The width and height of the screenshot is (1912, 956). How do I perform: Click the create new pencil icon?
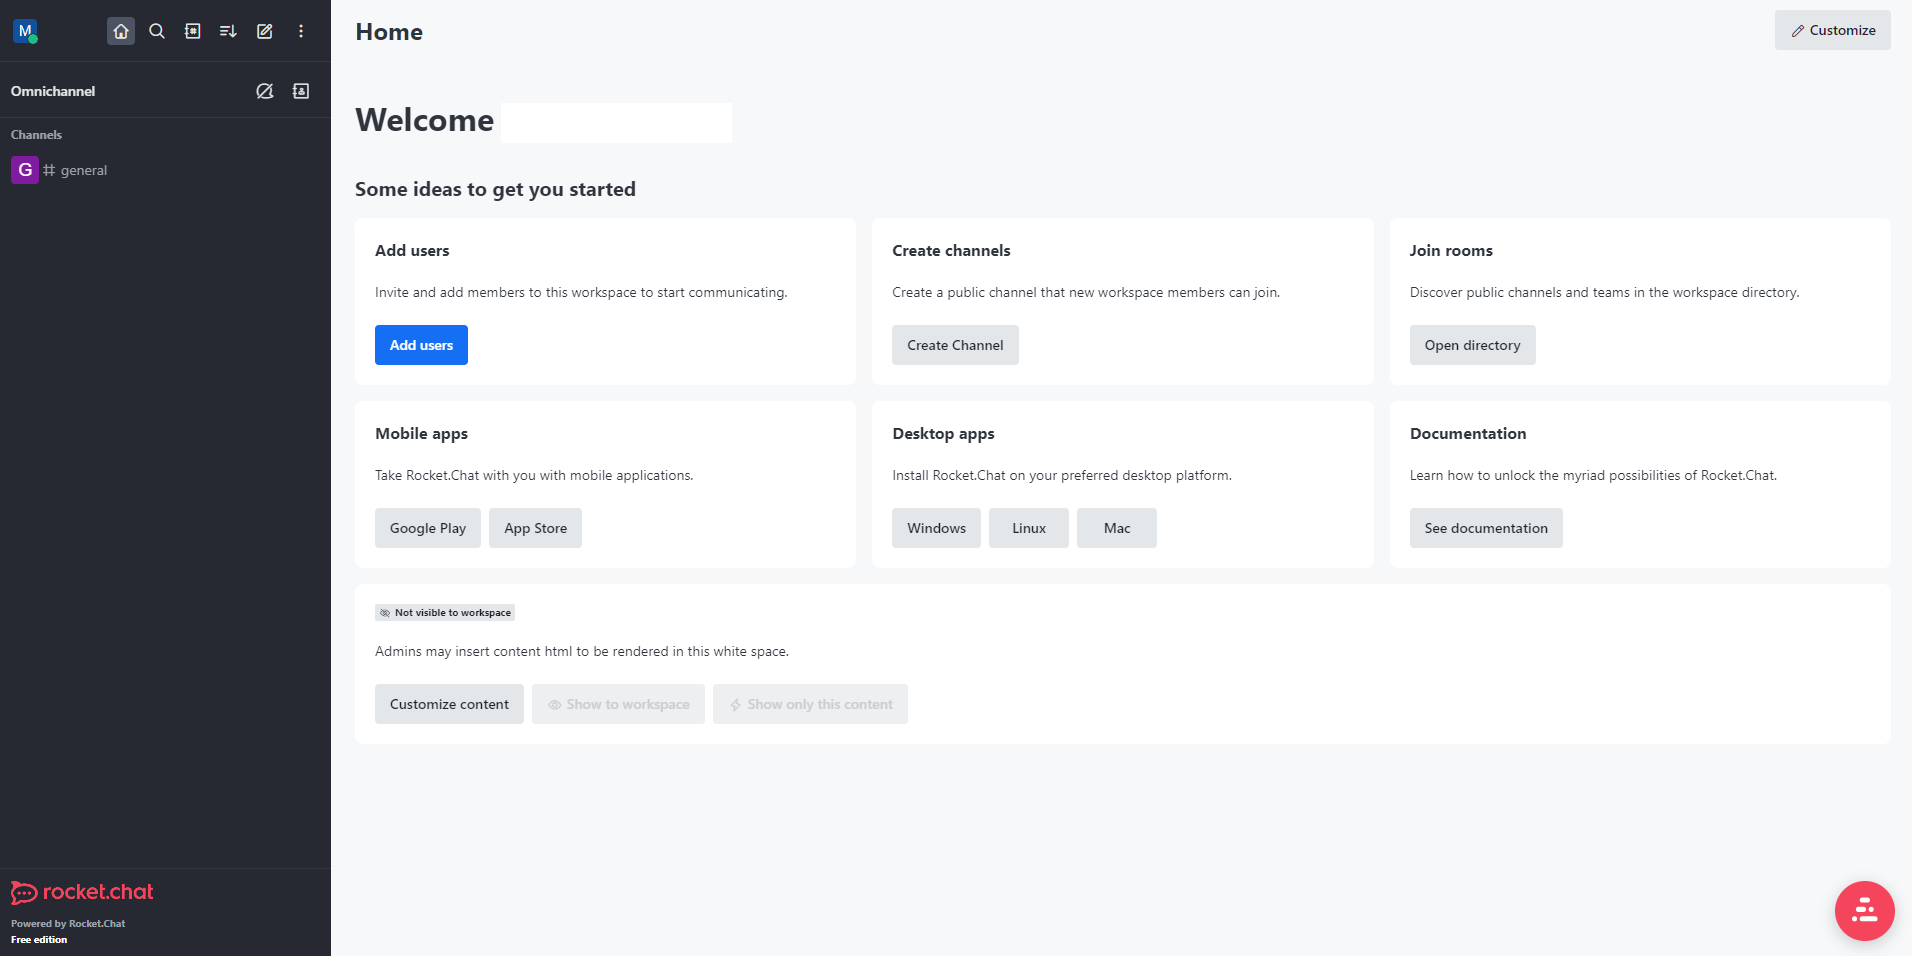[265, 31]
